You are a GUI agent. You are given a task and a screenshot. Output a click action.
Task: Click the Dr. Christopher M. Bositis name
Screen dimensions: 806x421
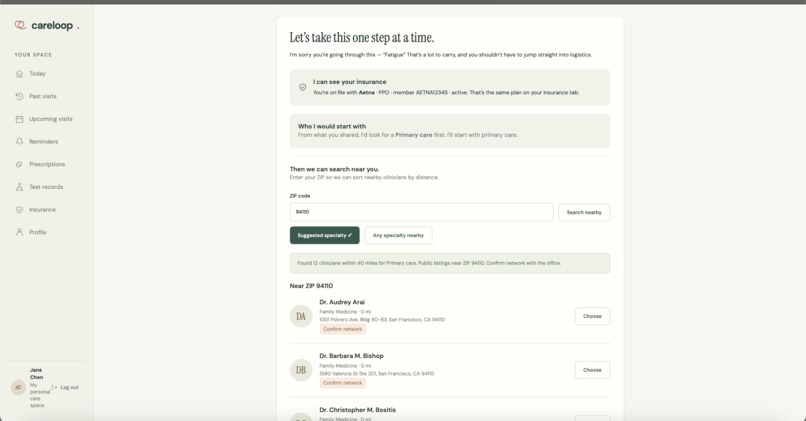[357, 410]
